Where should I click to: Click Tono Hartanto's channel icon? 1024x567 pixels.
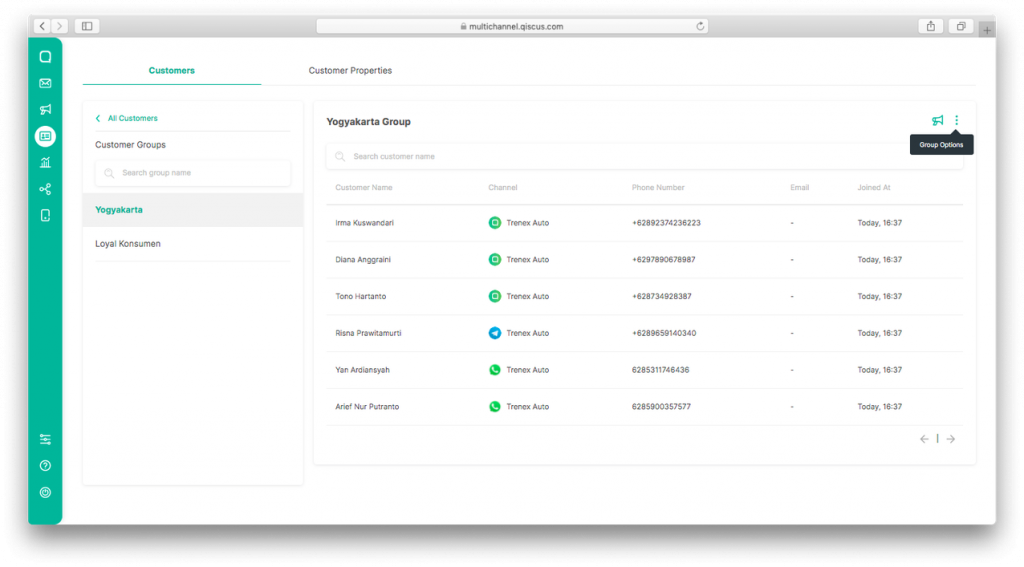point(495,297)
